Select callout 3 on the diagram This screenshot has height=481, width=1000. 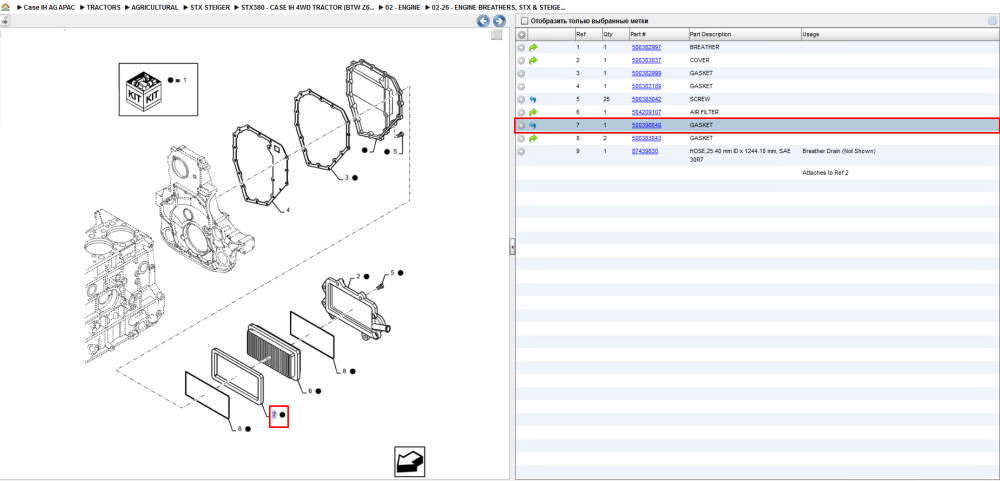tap(346, 177)
